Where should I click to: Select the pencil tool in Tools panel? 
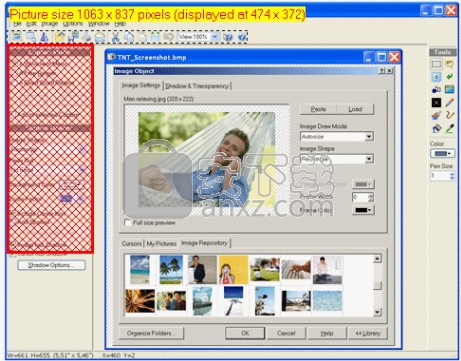pos(449,103)
